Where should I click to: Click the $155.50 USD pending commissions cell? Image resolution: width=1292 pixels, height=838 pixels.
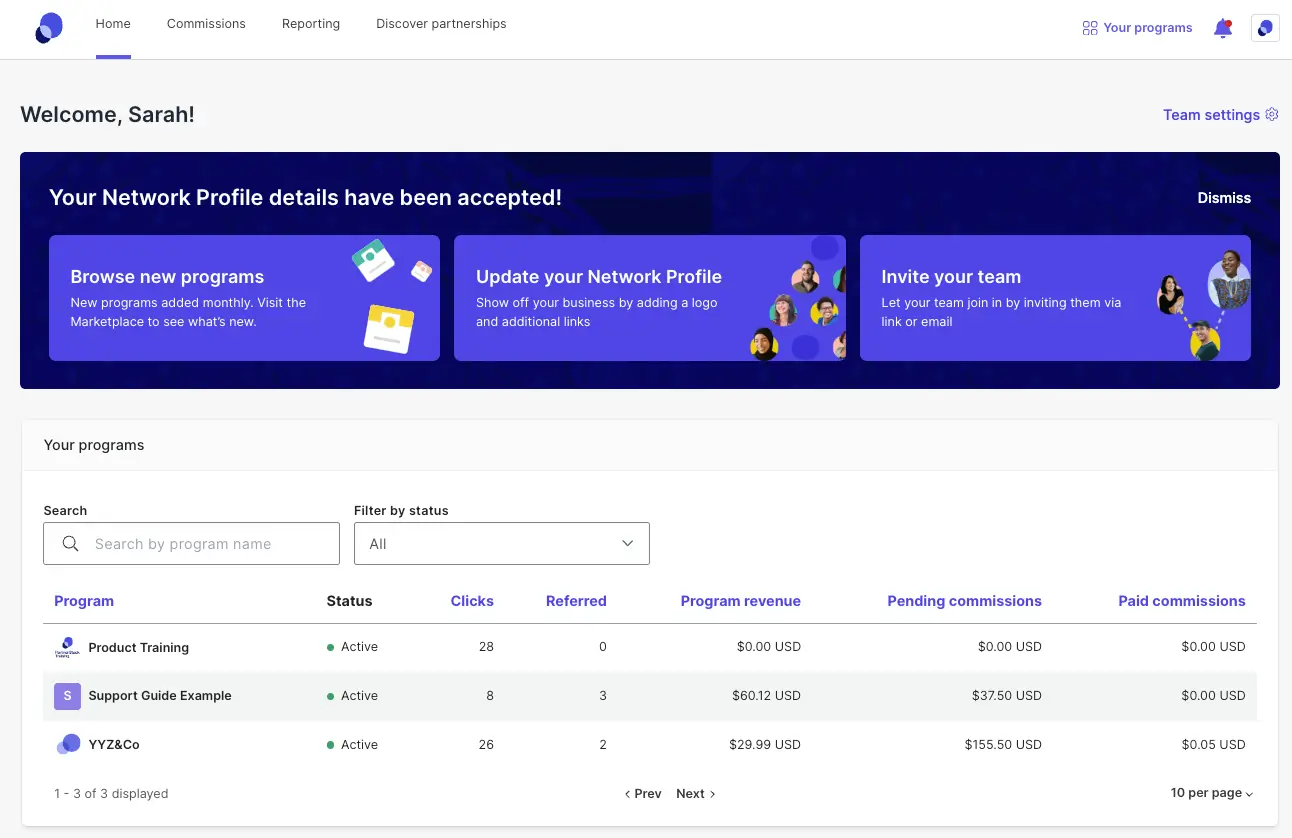coord(1003,745)
